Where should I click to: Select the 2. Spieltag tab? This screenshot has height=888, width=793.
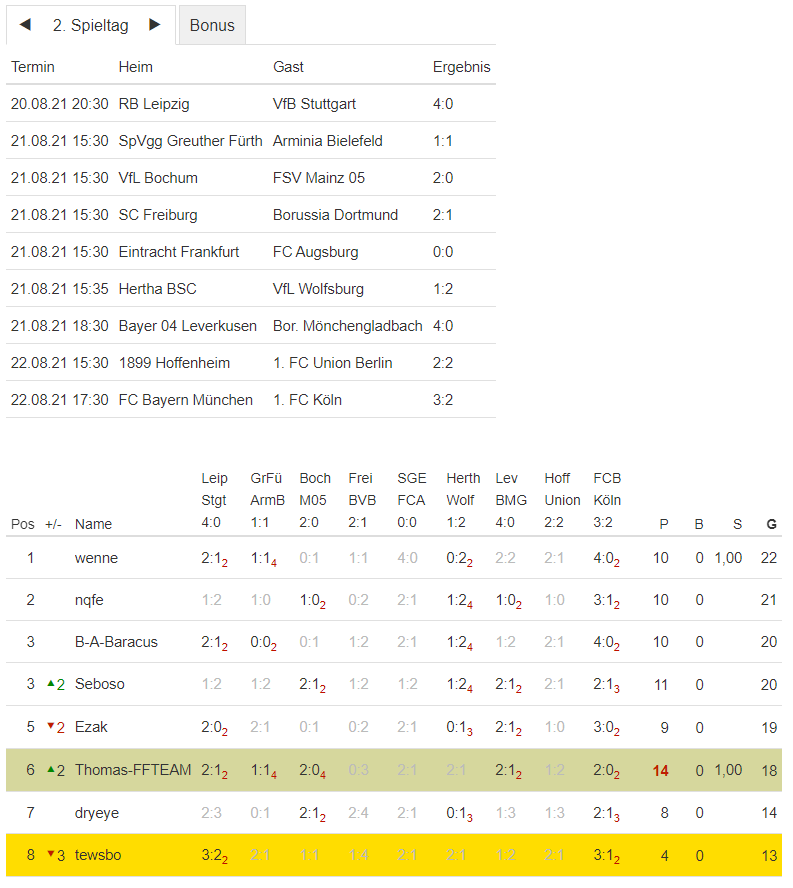tap(91, 26)
